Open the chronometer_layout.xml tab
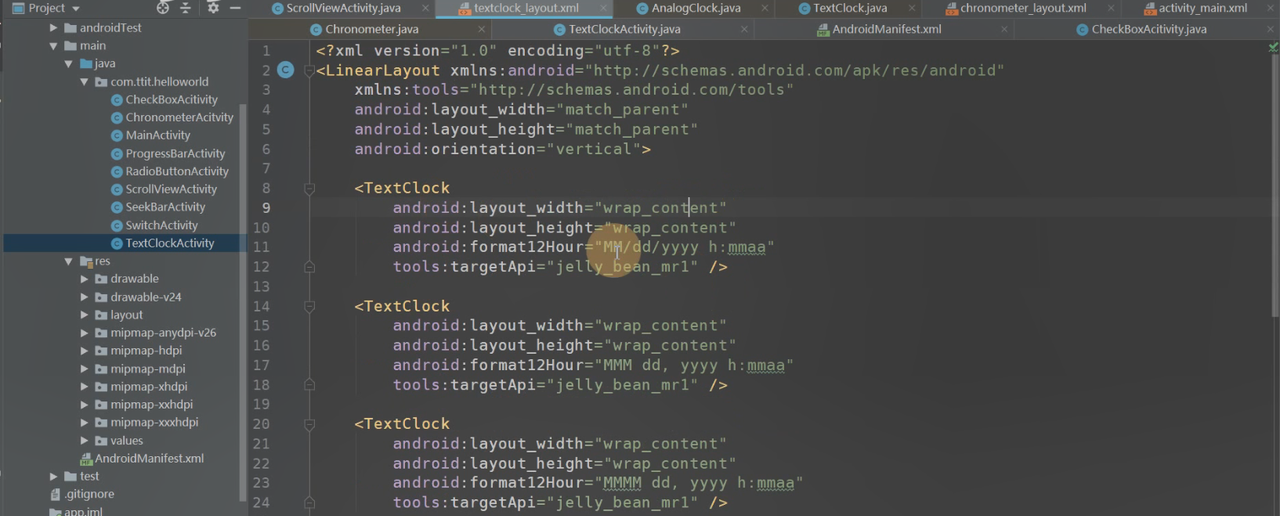Screen dimensions: 1280x516 pos(1015,8)
